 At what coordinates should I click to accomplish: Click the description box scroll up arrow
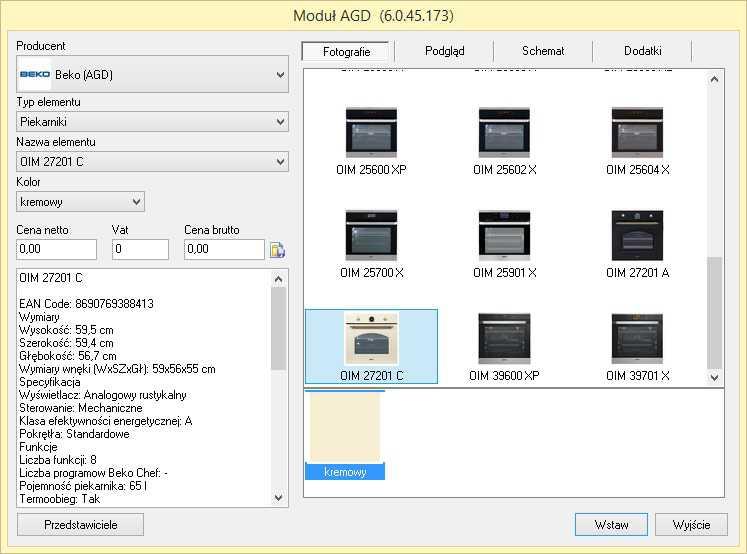coord(279,279)
